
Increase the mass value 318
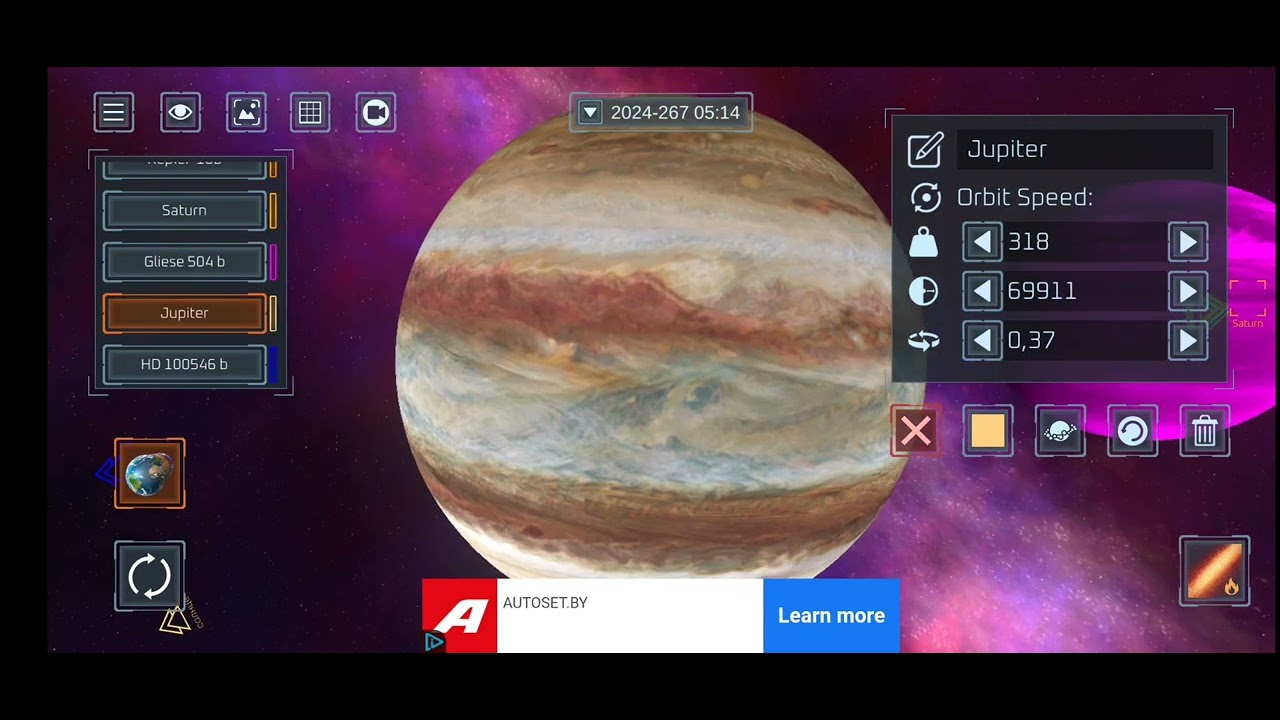(1188, 241)
